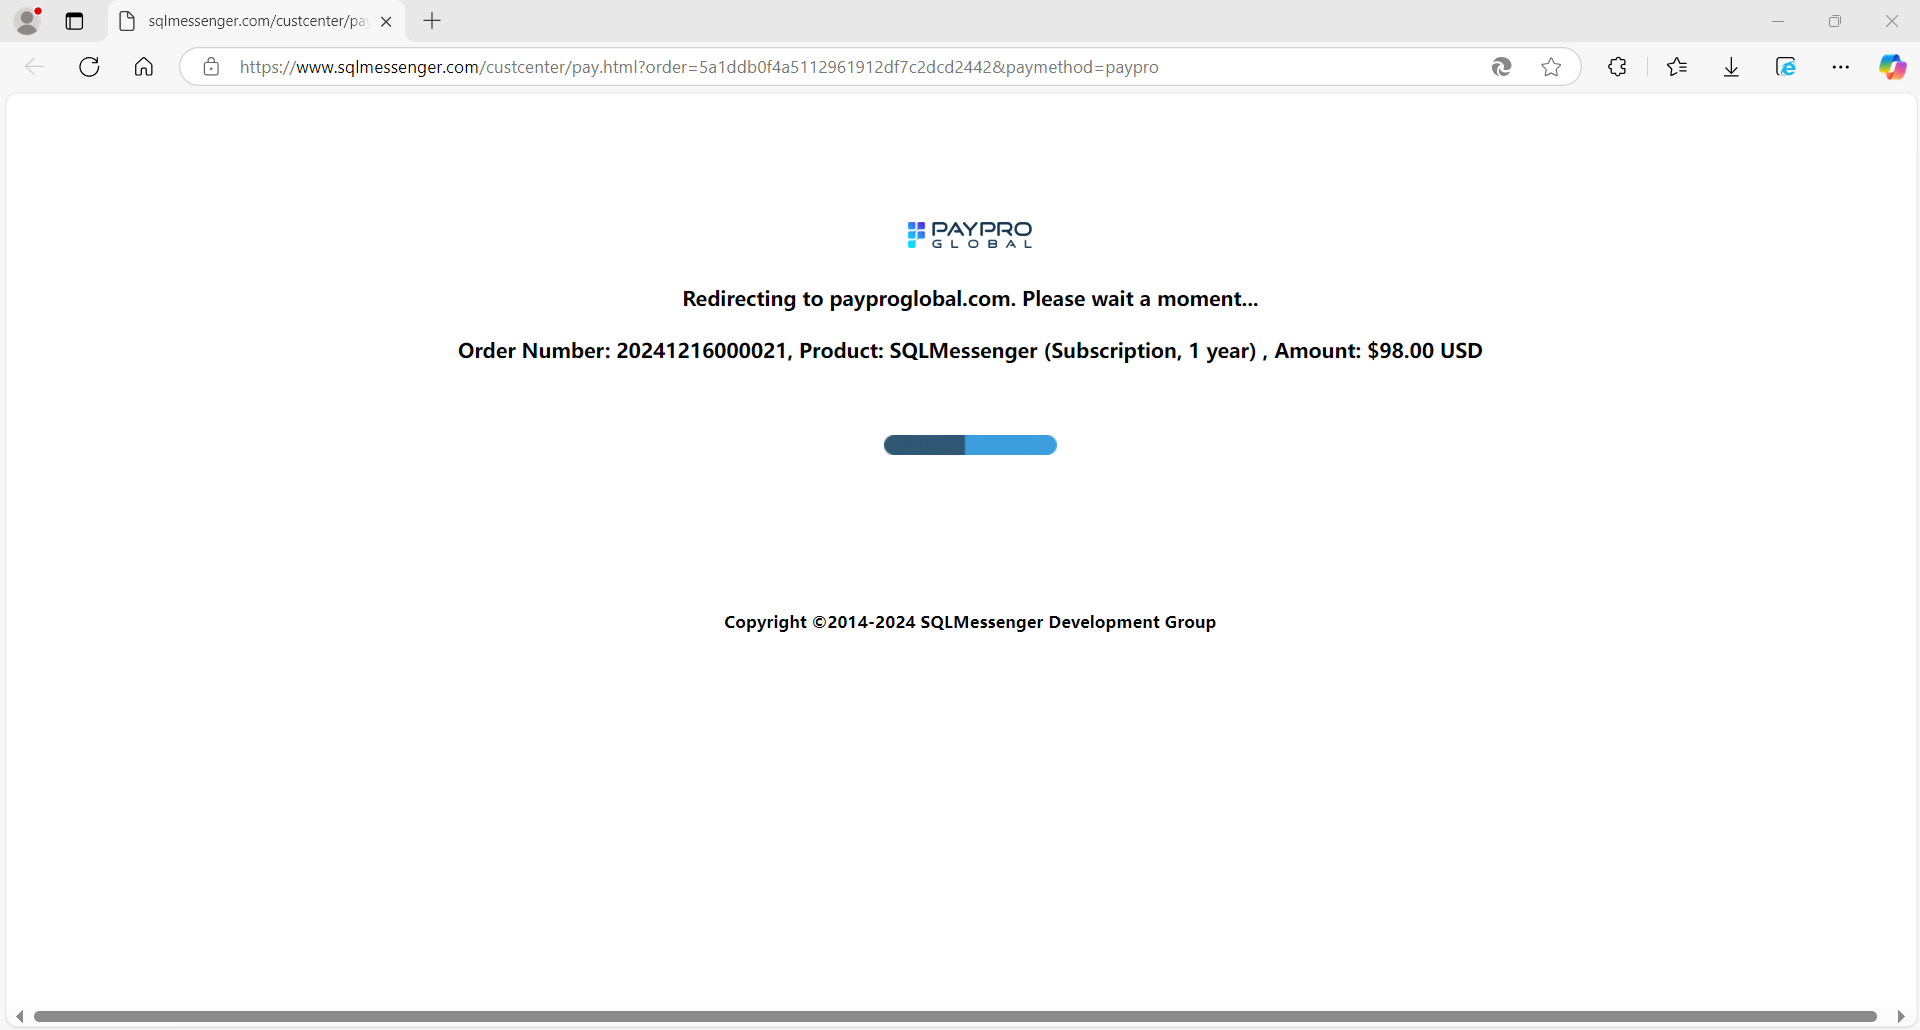Add this page to favorites star
This screenshot has width=1920, height=1030.
[x=1551, y=67]
